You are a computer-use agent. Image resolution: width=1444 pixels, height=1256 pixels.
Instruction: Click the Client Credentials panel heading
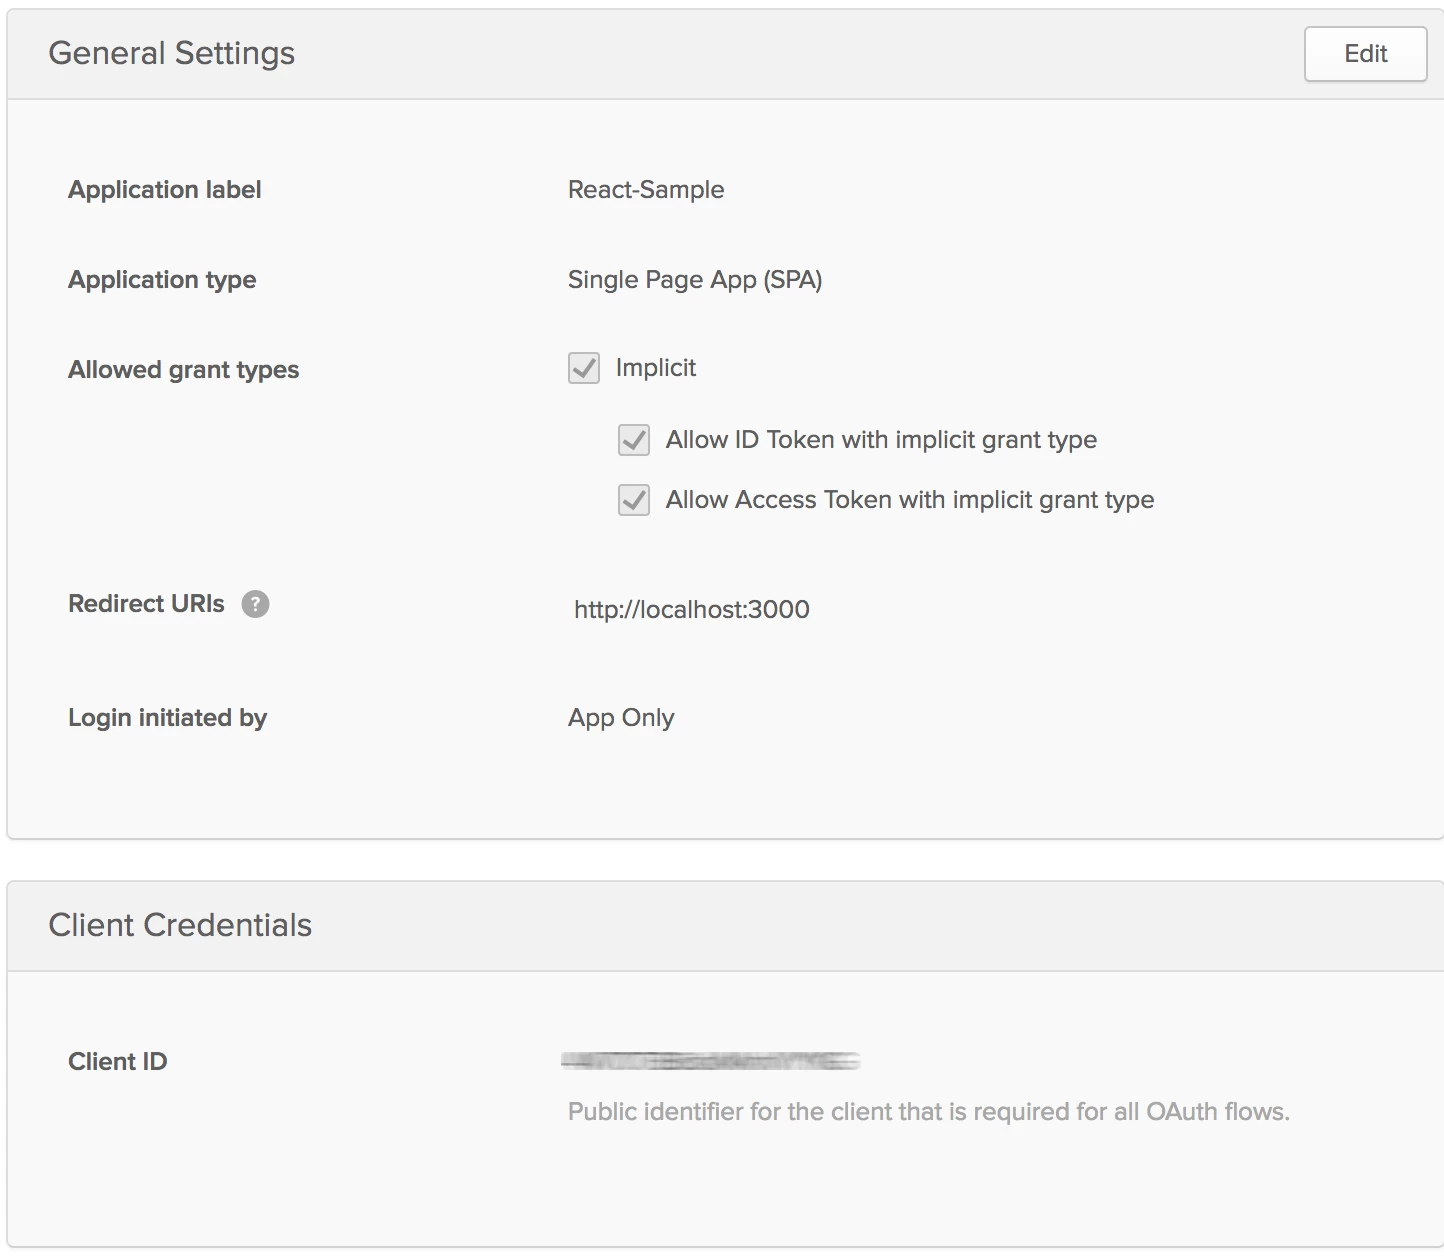coord(180,926)
